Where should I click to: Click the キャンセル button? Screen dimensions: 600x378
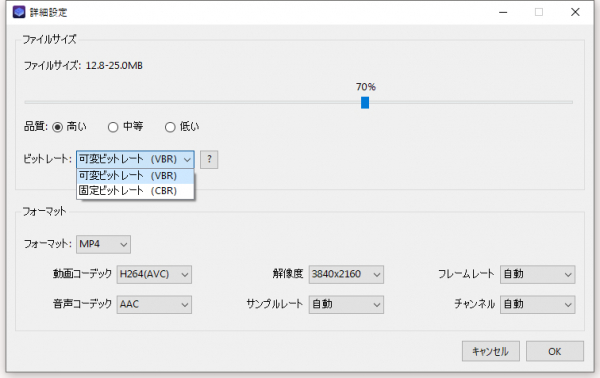click(x=491, y=351)
